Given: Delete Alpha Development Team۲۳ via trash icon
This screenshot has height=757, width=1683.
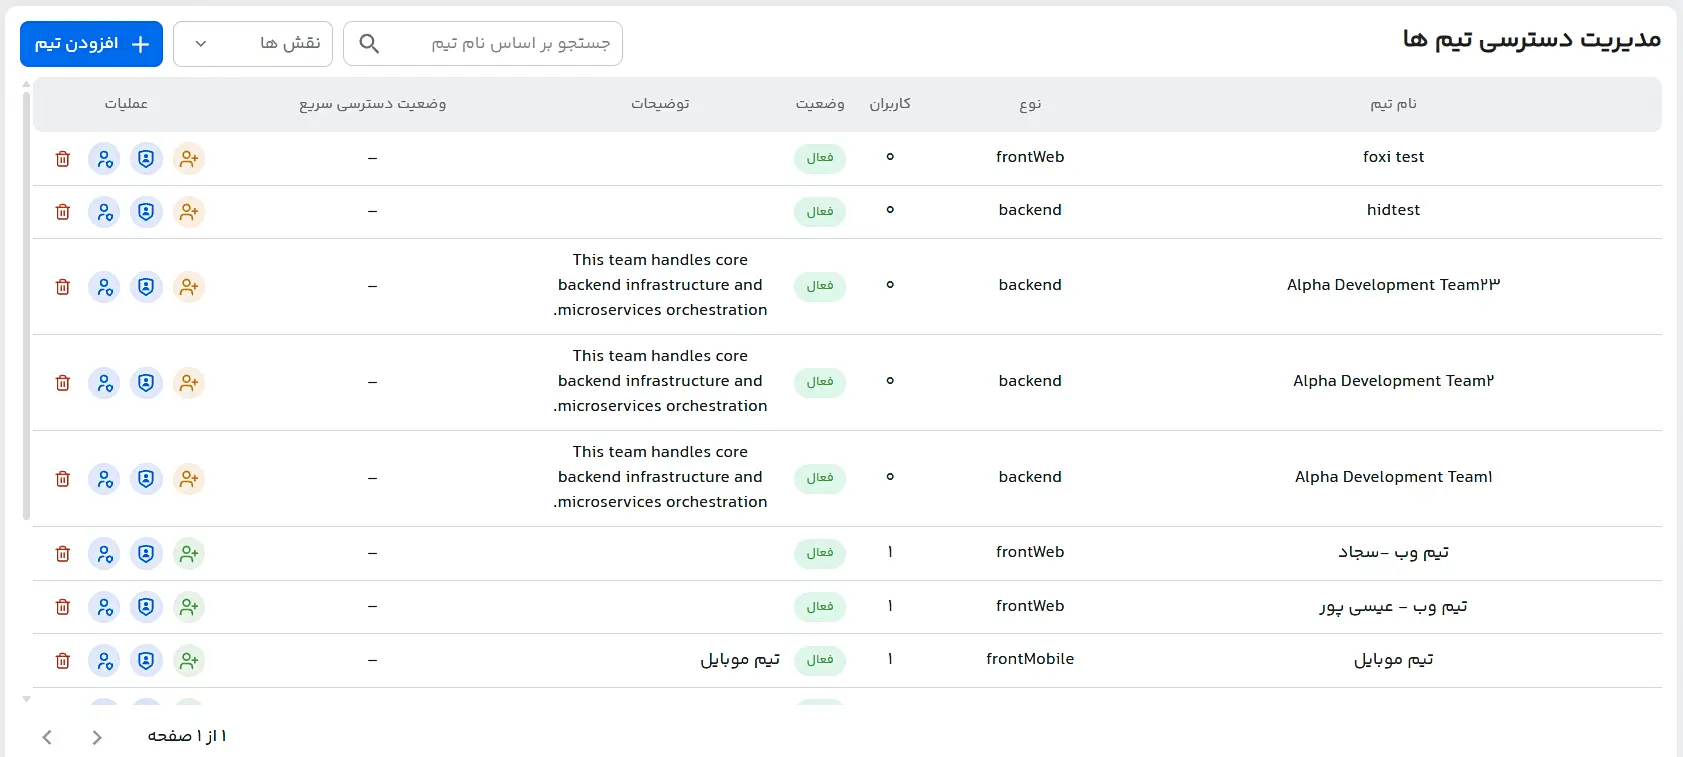Looking at the screenshot, I should pyautogui.click(x=63, y=287).
